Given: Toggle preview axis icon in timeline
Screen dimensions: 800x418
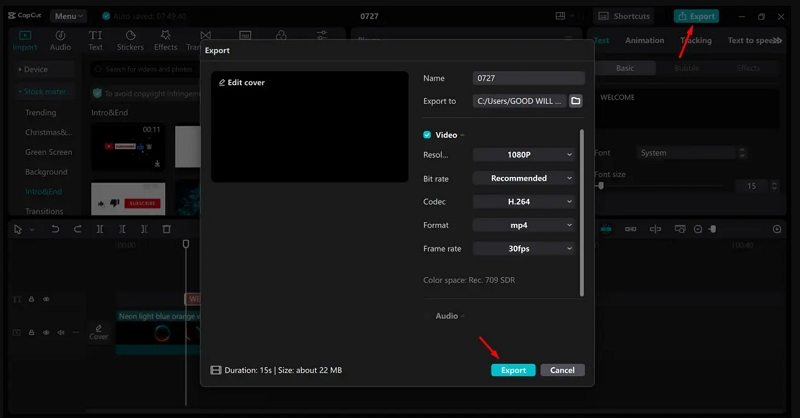Looking at the screenshot, I should [x=680, y=229].
